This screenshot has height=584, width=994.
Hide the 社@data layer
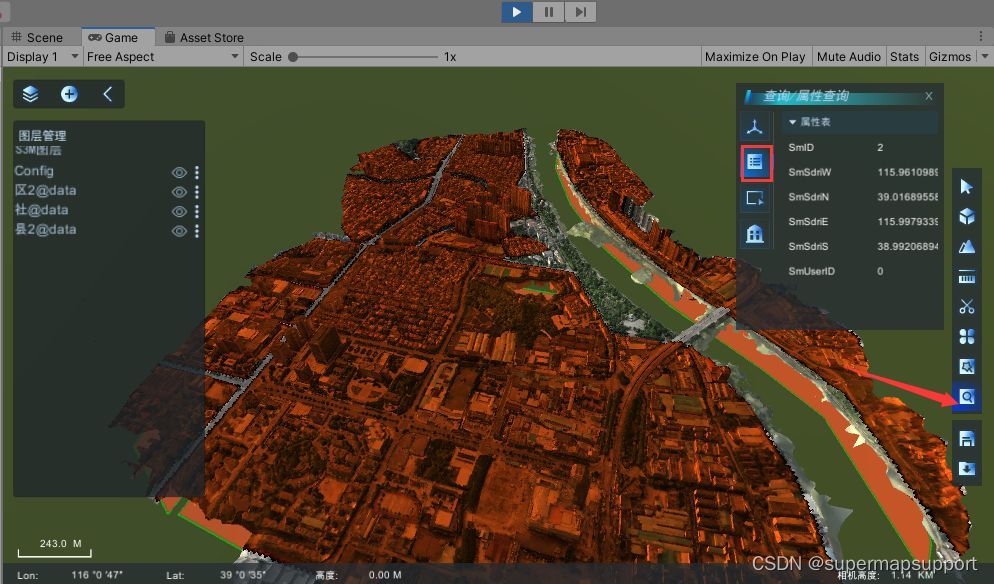[x=179, y=211]
